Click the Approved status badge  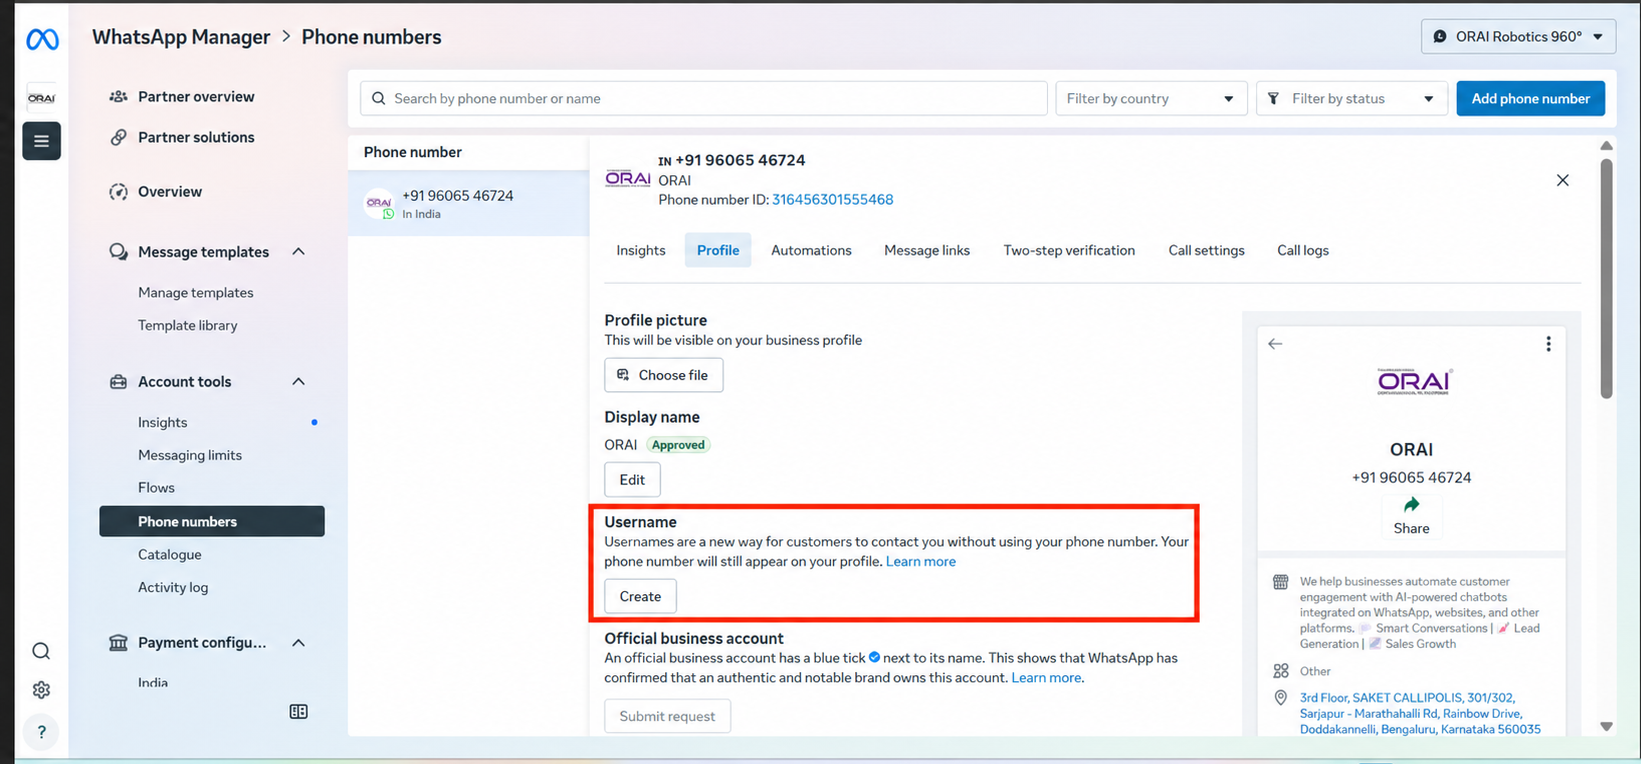tap(679, 445)
